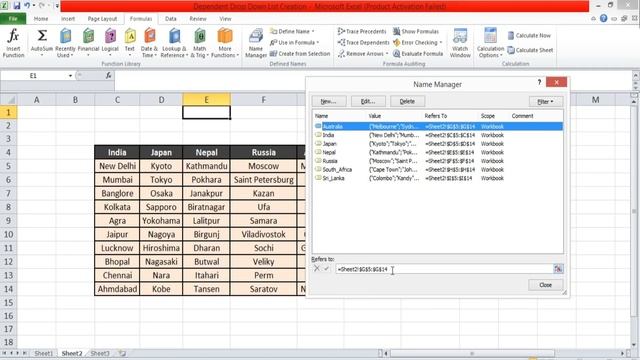Expand the Remove Arrows dropdown arrow
640x360 pixels.
(x=387, y=53)
